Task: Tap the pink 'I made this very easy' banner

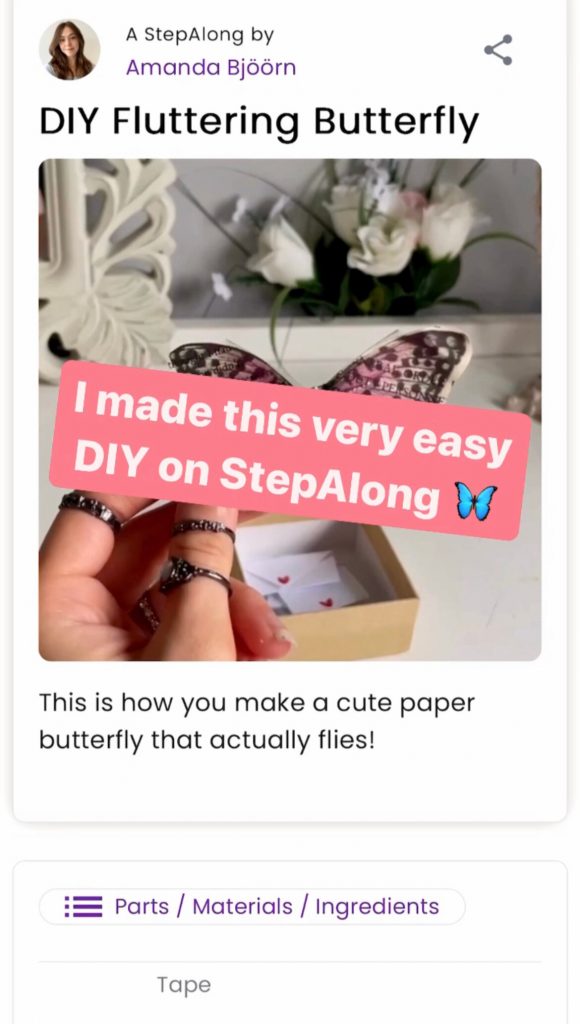Action: click(289, 449)
